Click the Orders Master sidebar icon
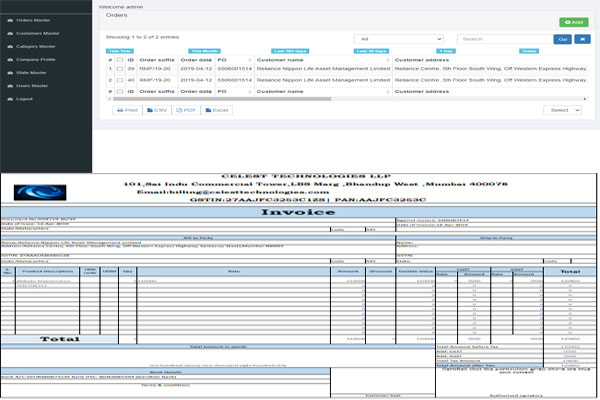 pos(10,20)
